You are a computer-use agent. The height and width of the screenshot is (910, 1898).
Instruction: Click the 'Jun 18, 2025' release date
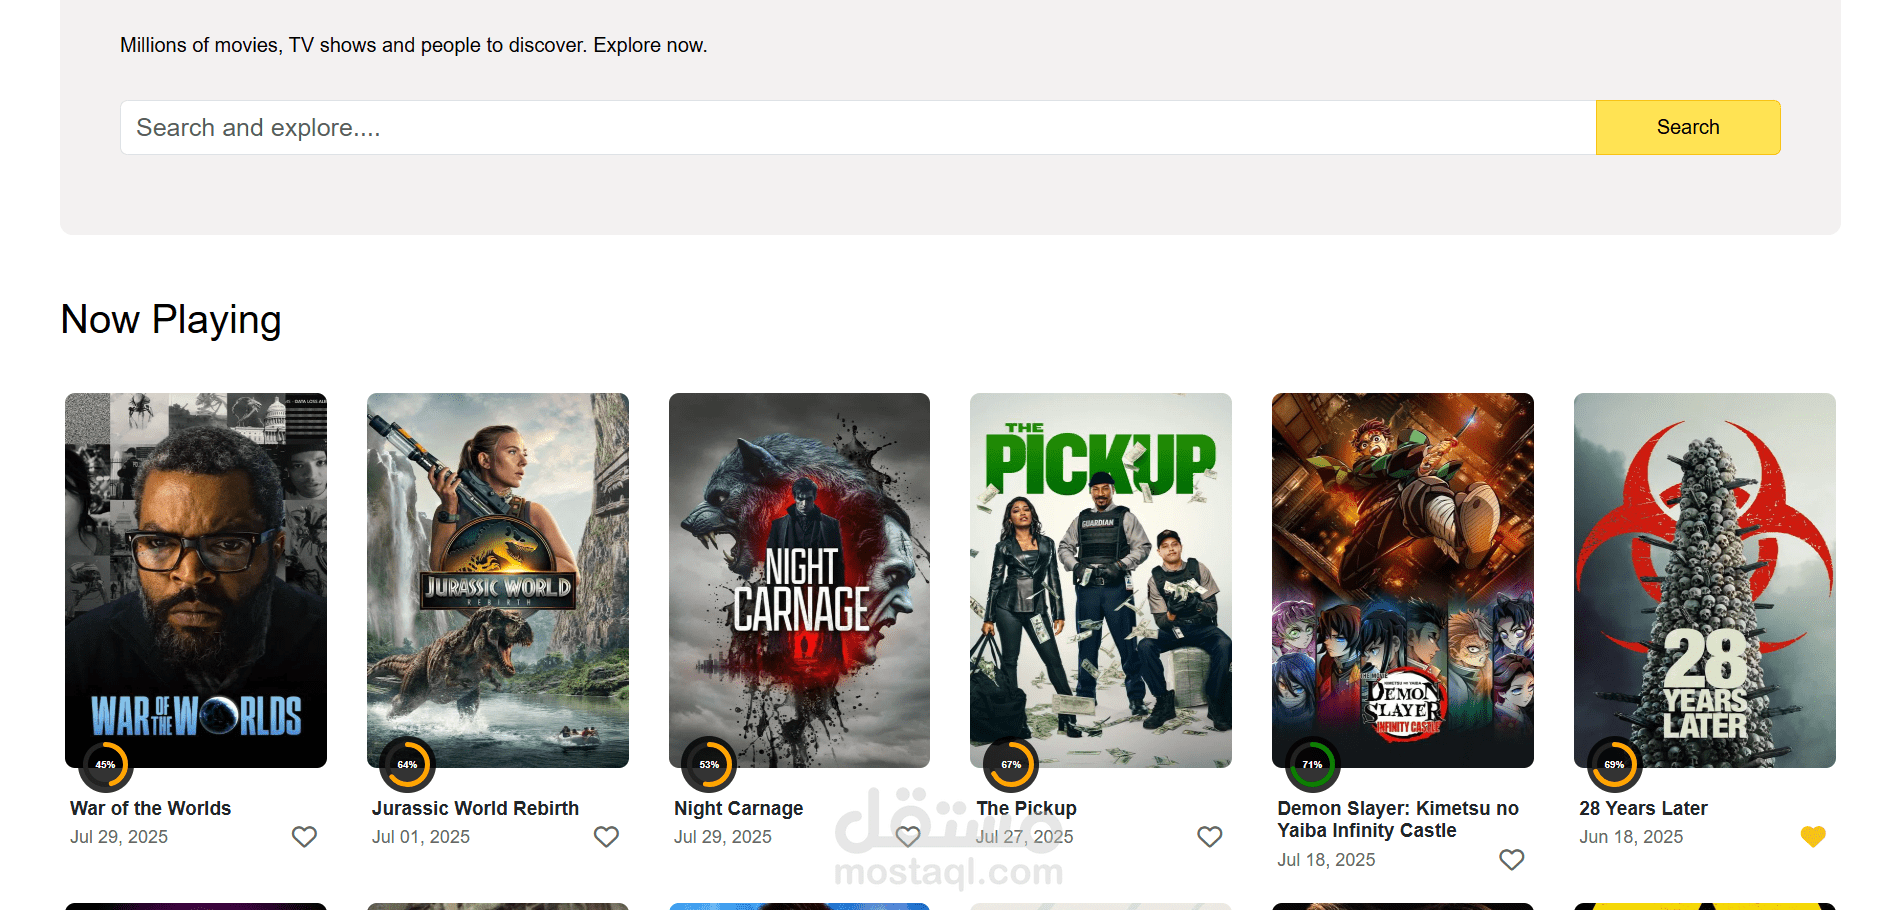tap(1631, 837)
